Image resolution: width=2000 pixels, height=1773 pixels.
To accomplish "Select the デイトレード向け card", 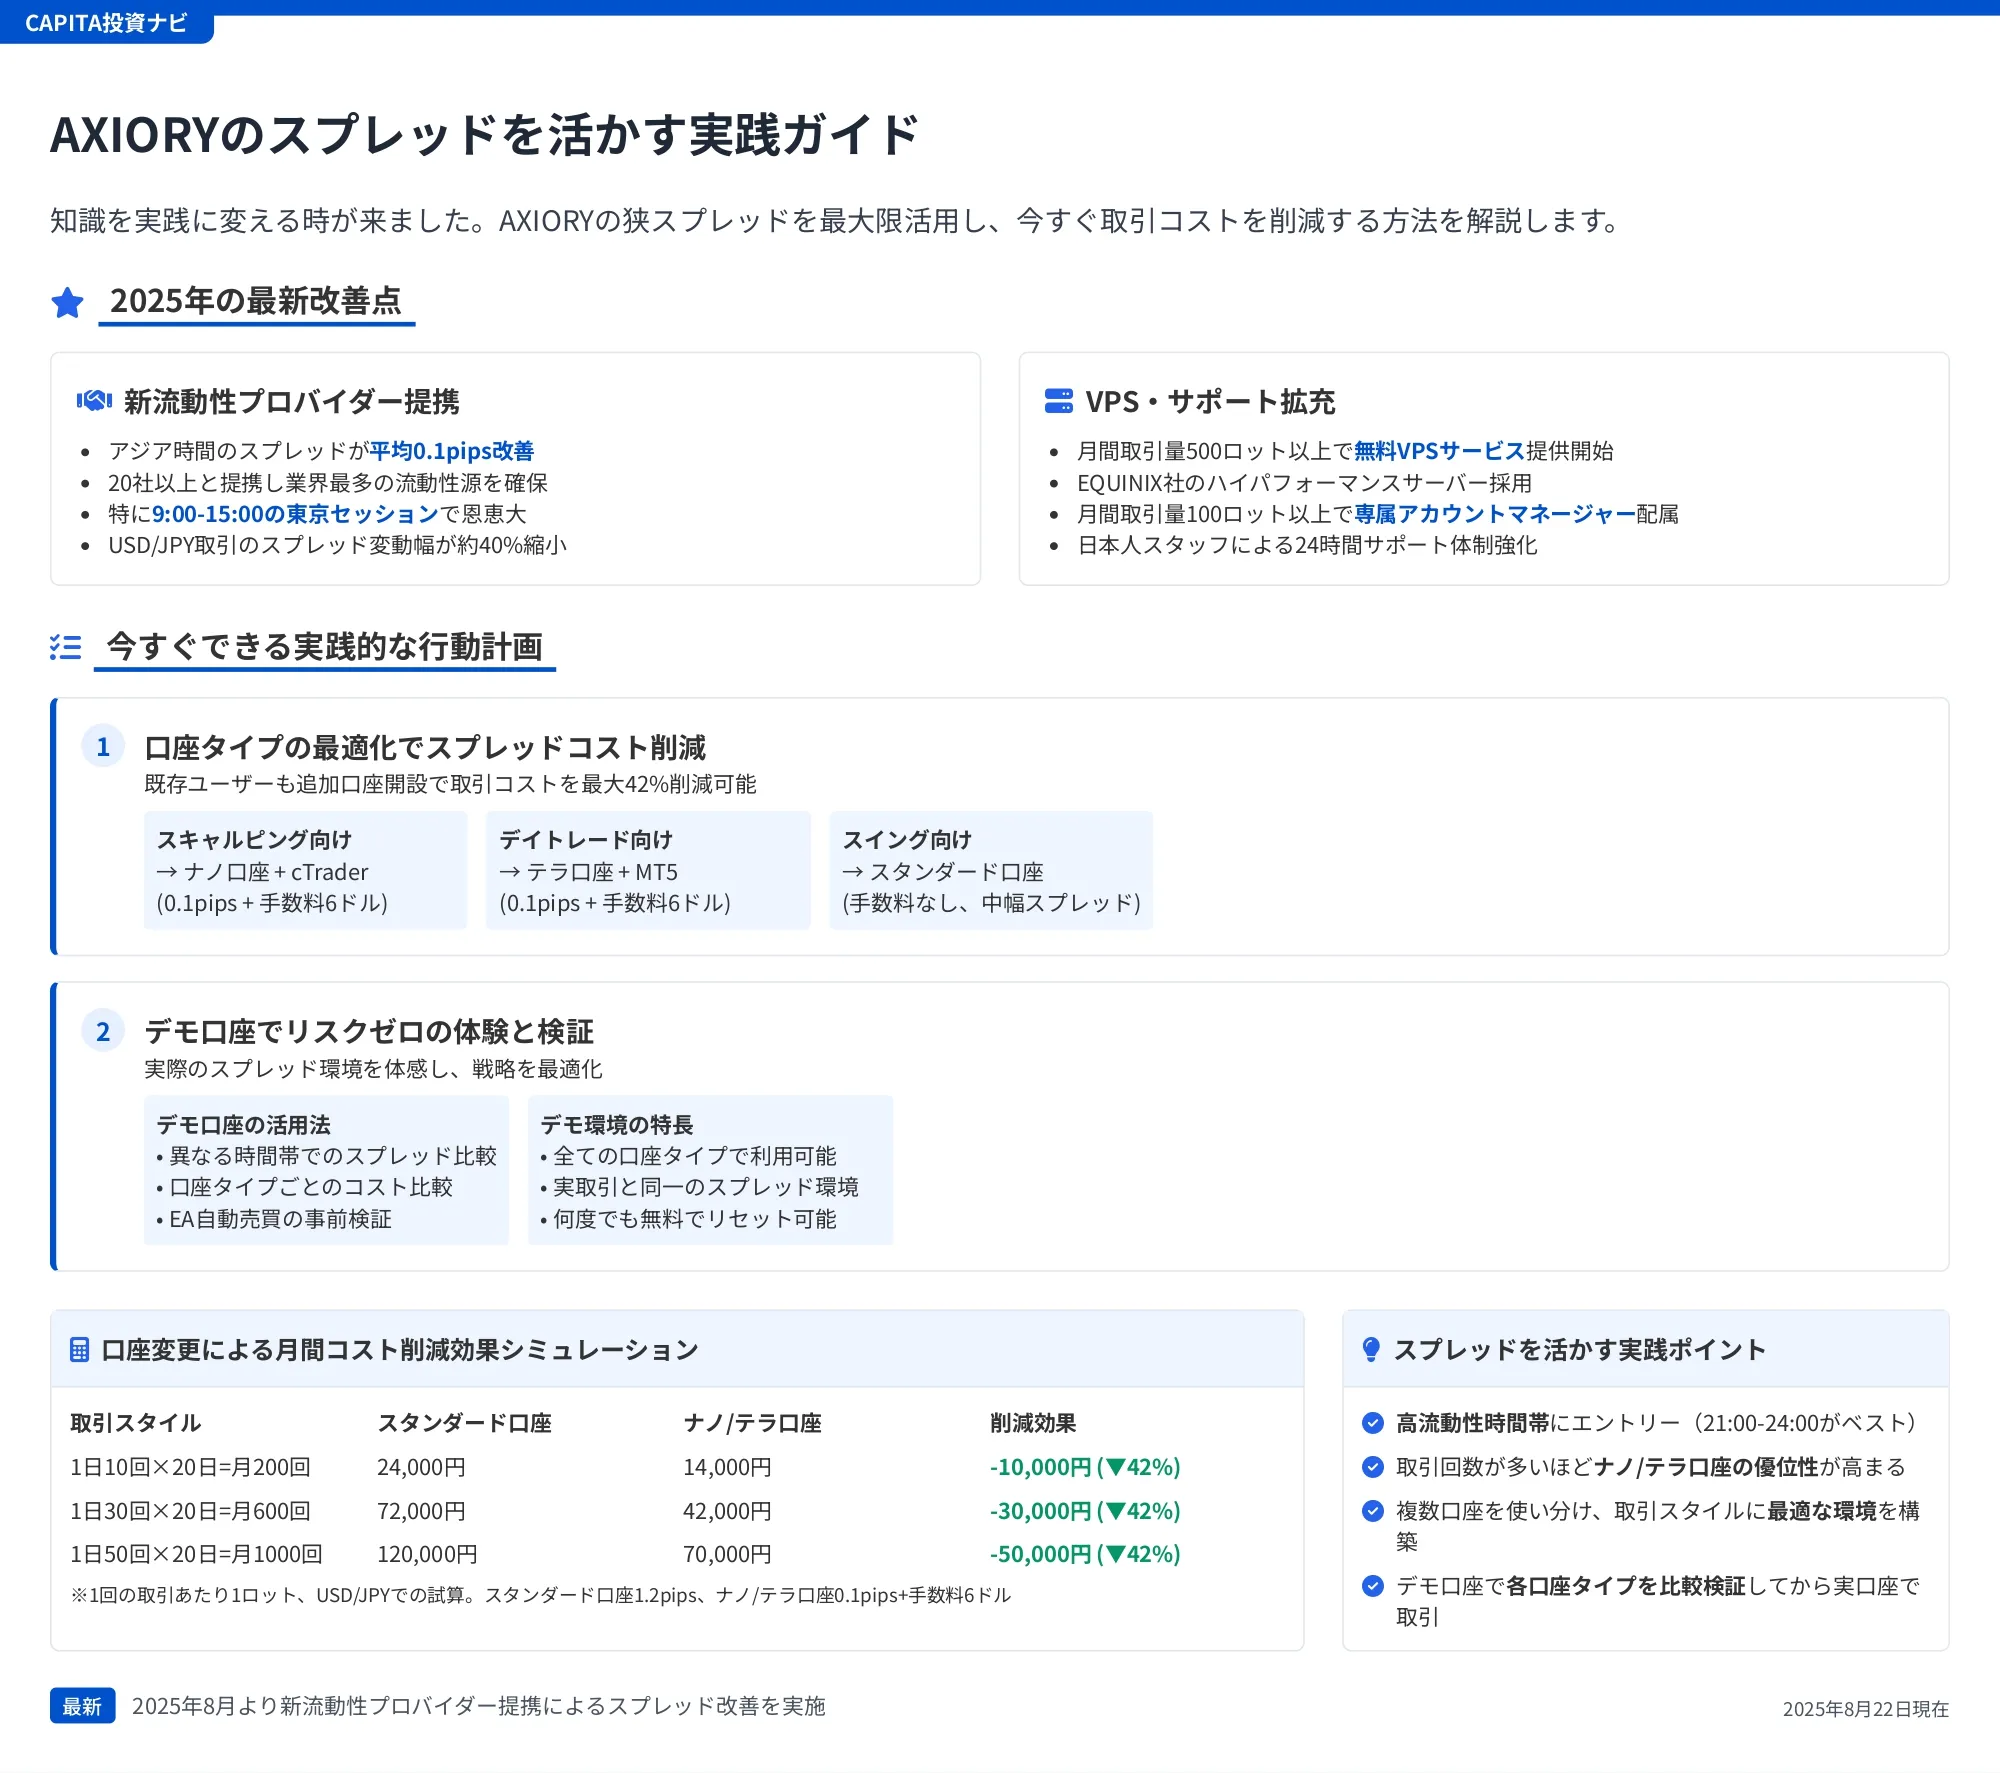I will click(x=648, y=871).
